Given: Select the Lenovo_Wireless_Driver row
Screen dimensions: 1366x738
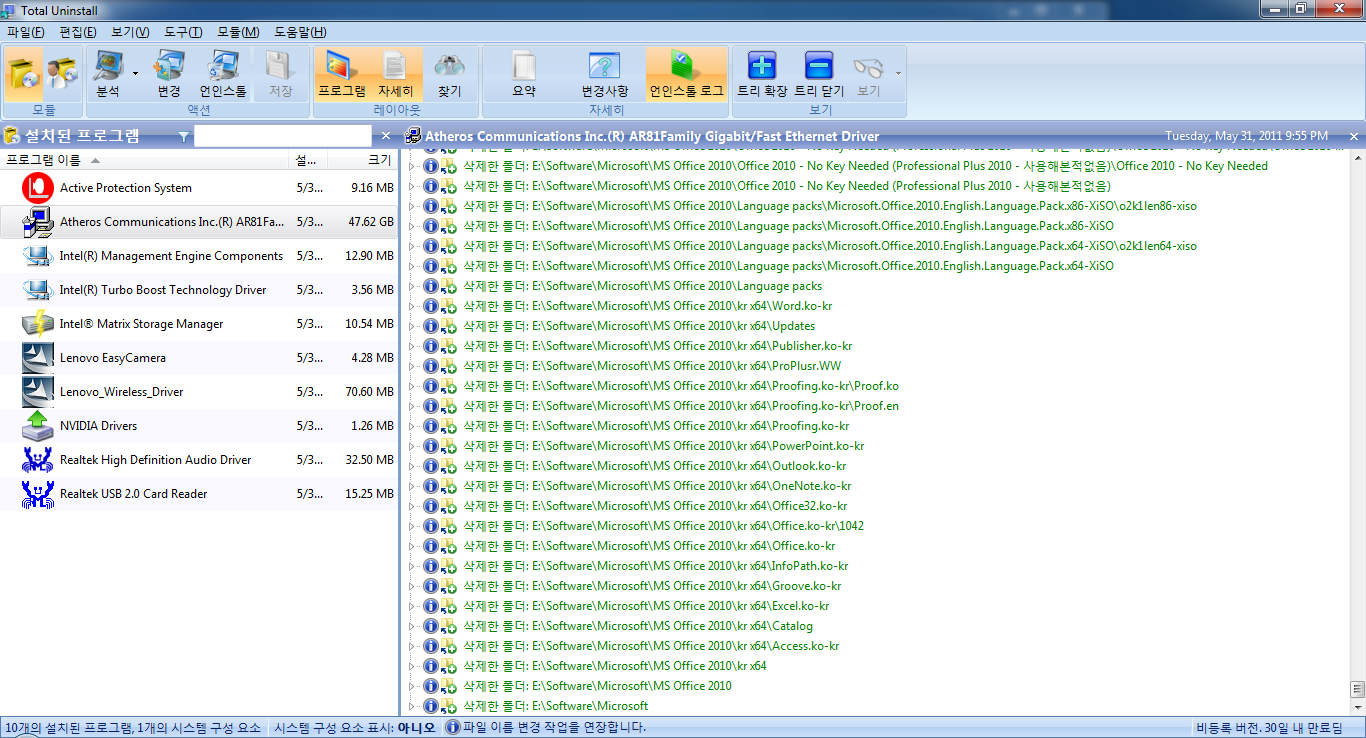Looking at the screenshot, I should [x=199, y=392].
